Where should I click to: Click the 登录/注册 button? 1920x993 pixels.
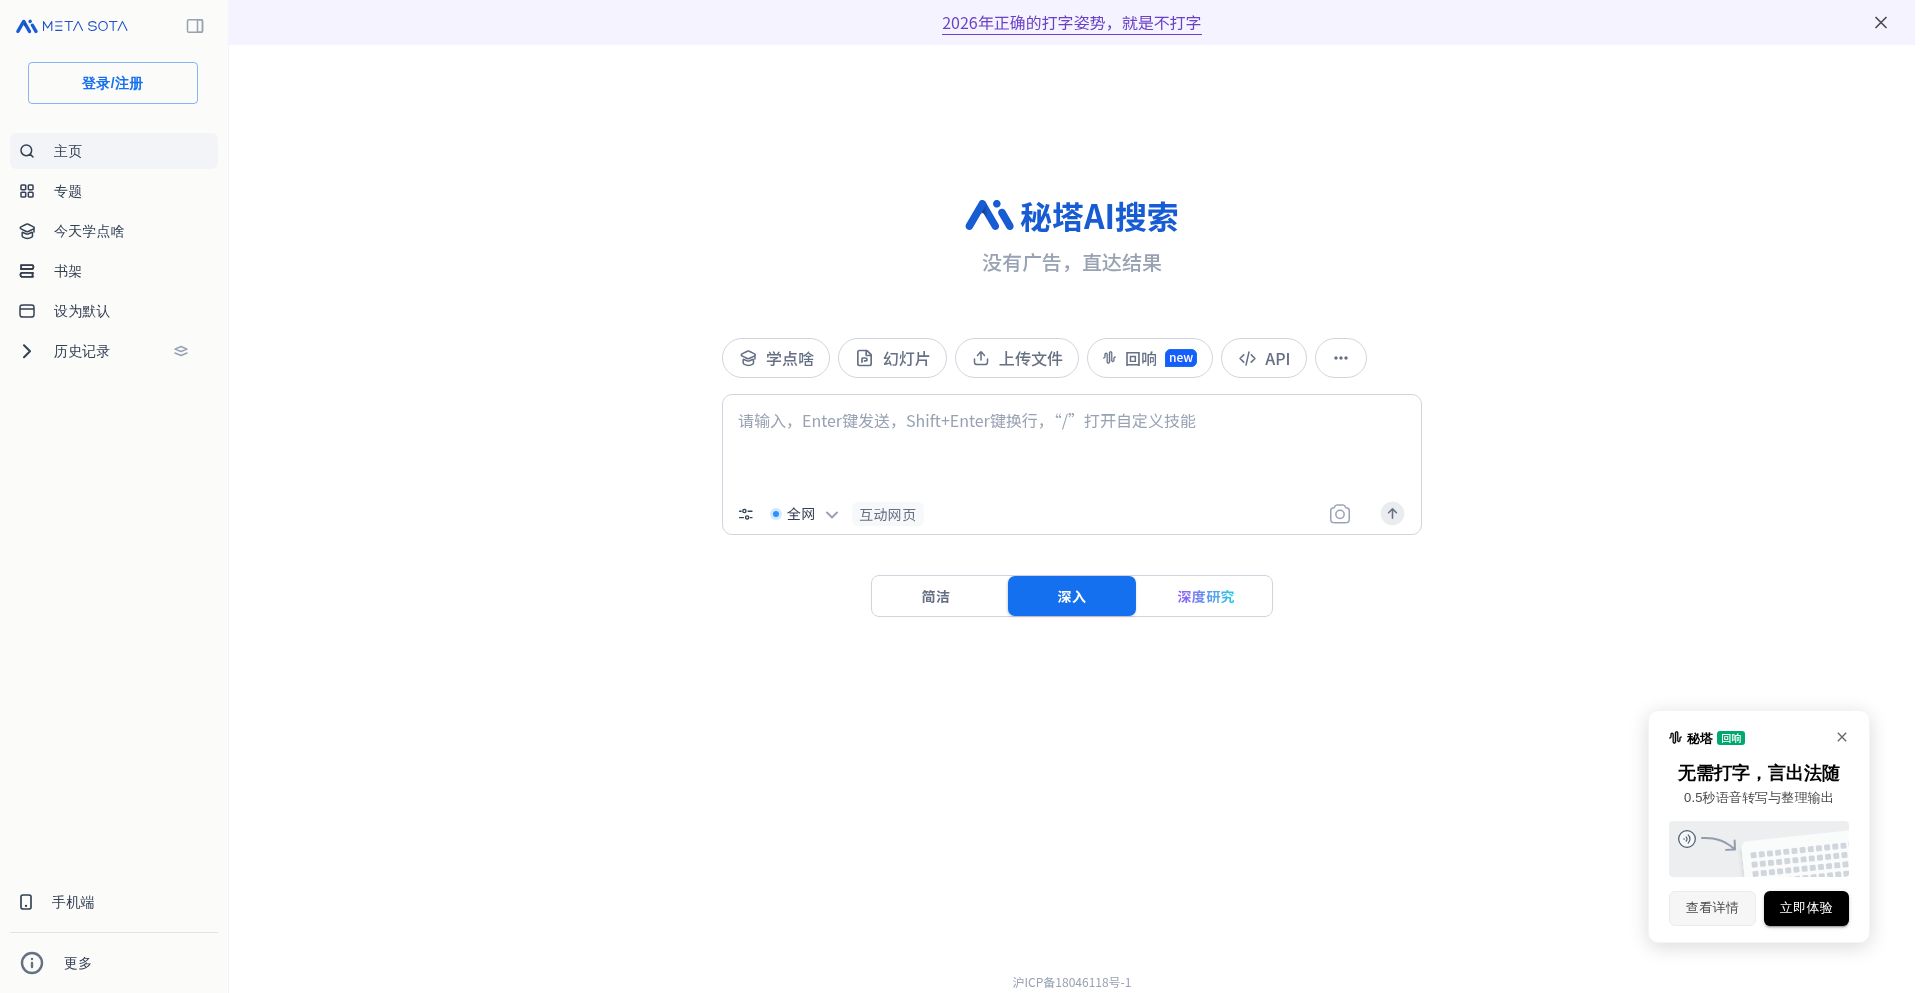click(x=112, y=83)
